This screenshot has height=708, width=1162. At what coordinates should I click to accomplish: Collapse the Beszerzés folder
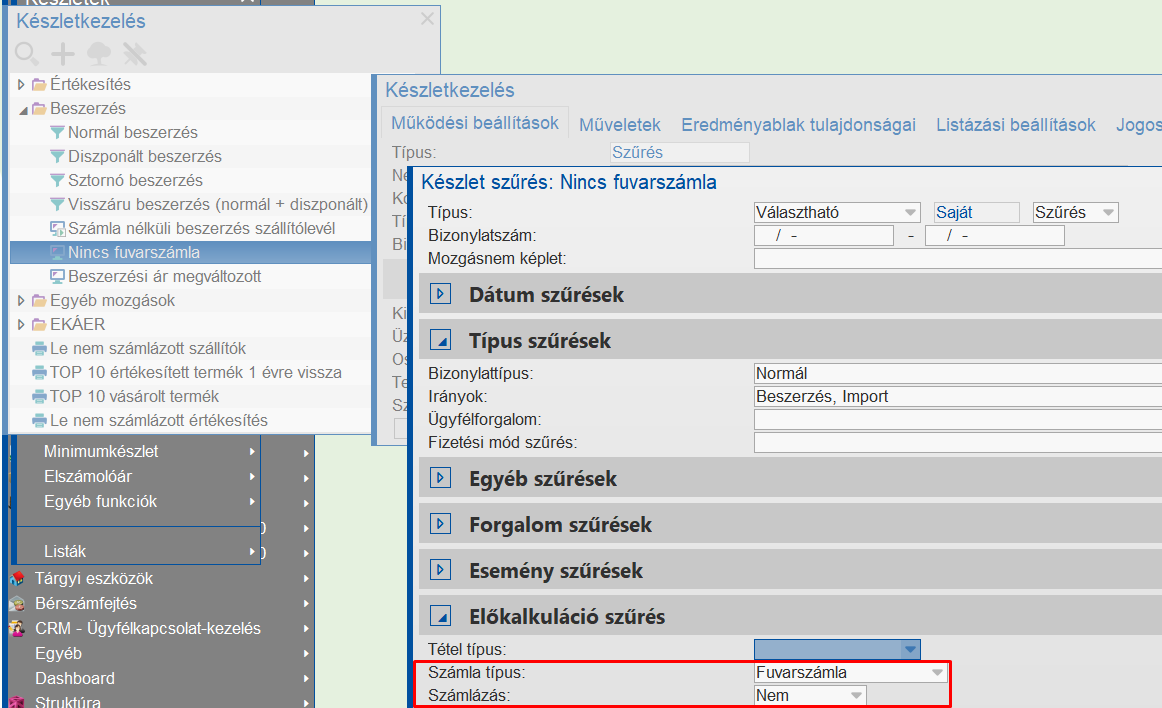[x=23, y=110]
